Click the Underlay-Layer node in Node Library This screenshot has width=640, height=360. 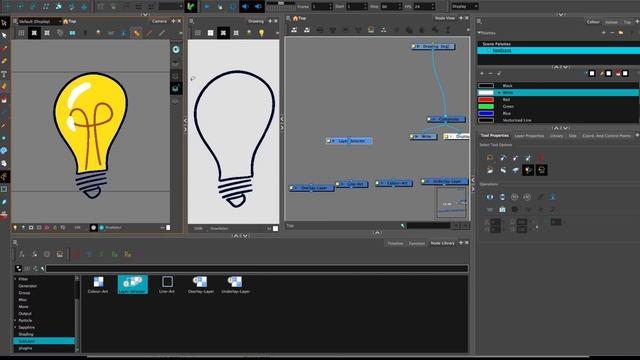(x=236, y=285)
